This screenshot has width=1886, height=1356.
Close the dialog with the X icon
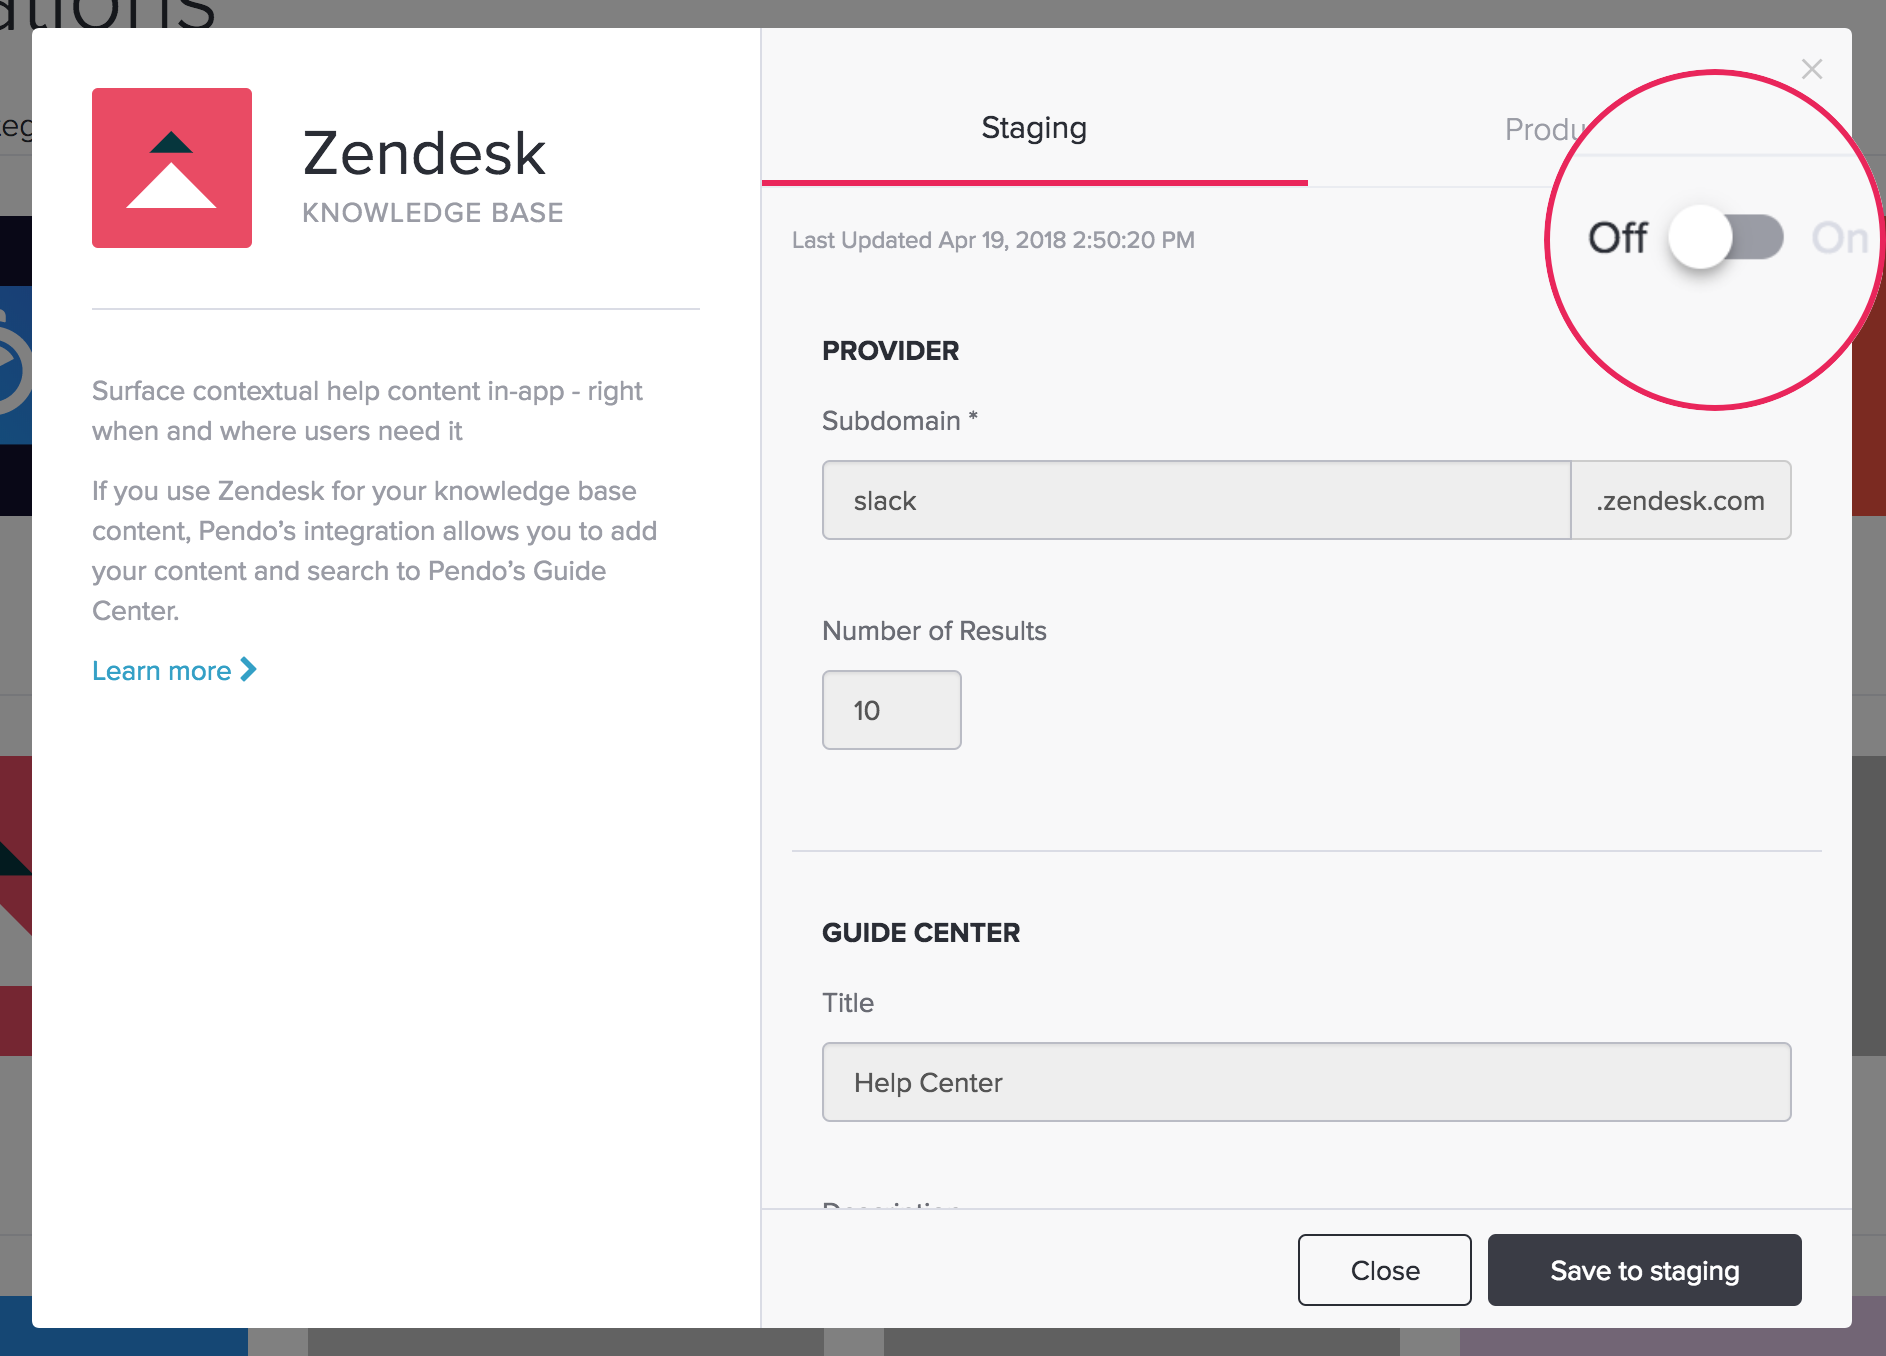(x=1811, y=69)
